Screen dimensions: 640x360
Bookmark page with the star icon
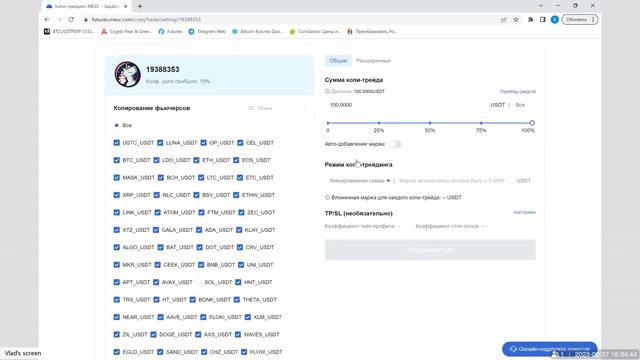(x=516, y=20)
